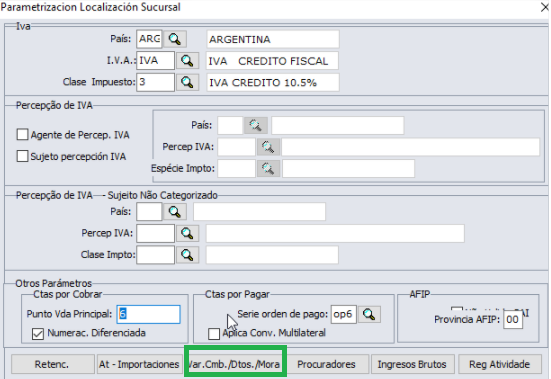The image size is (551, 379).
Task: Open País lookup in Sujeito Não Categorizado
Action: pos(175,212)
